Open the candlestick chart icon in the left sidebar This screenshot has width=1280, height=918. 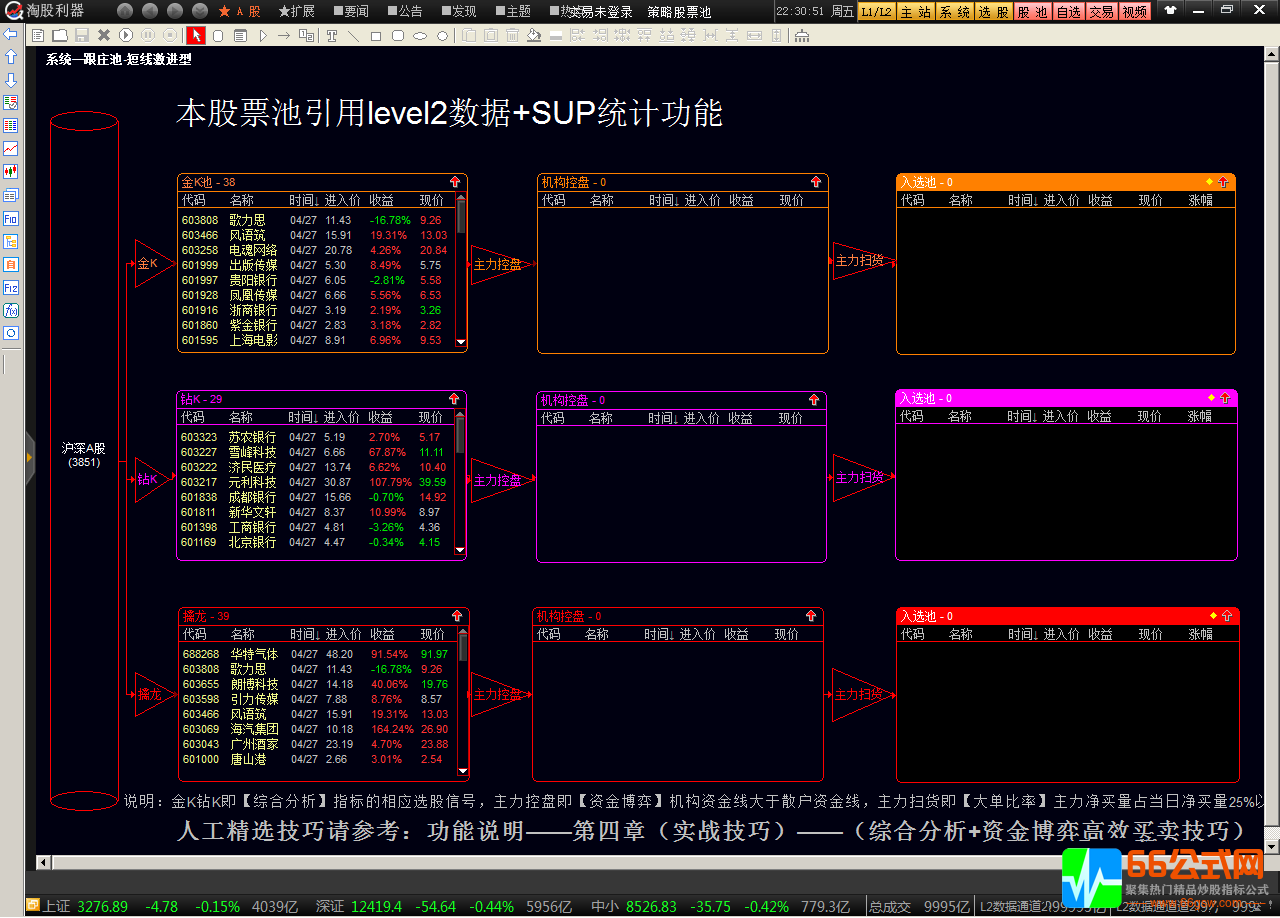pyautogui.click(x=11, y=171)
